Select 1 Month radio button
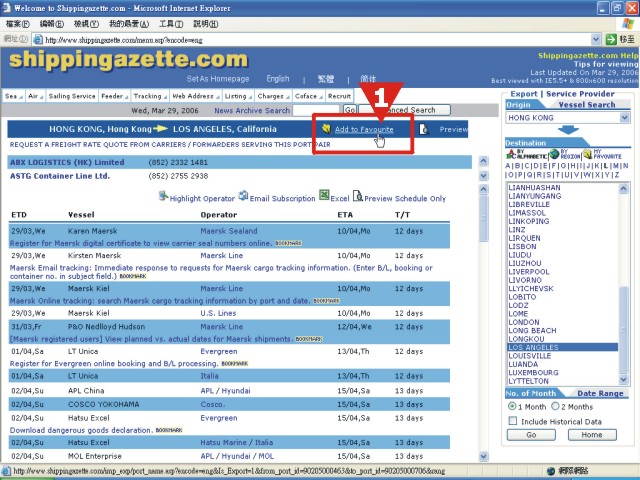 512,407
